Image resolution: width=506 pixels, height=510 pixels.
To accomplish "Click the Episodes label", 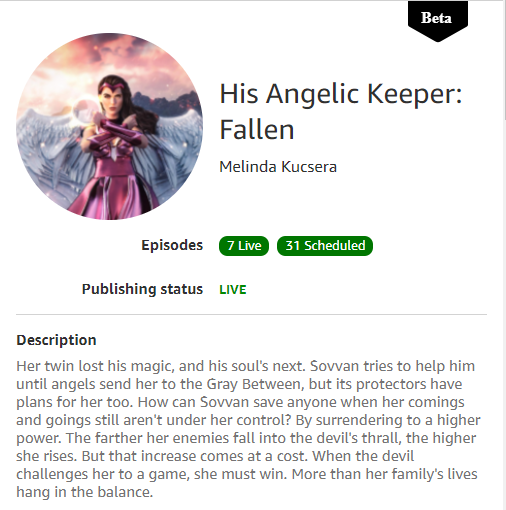I will point(172,245).
